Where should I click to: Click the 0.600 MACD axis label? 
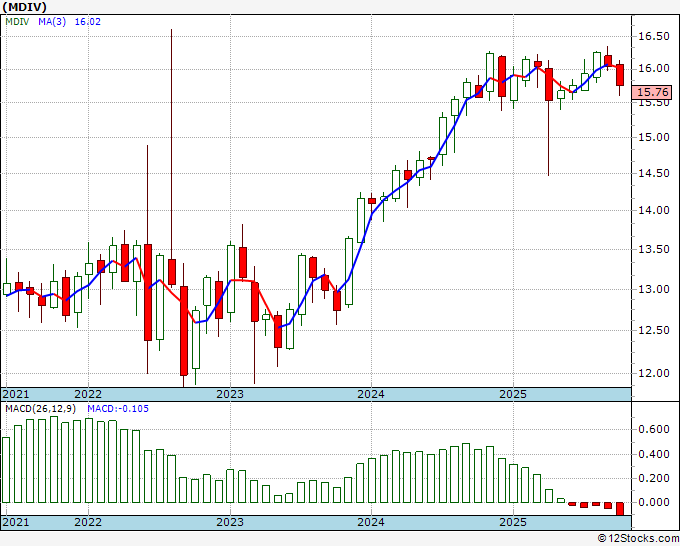point(654,429)
